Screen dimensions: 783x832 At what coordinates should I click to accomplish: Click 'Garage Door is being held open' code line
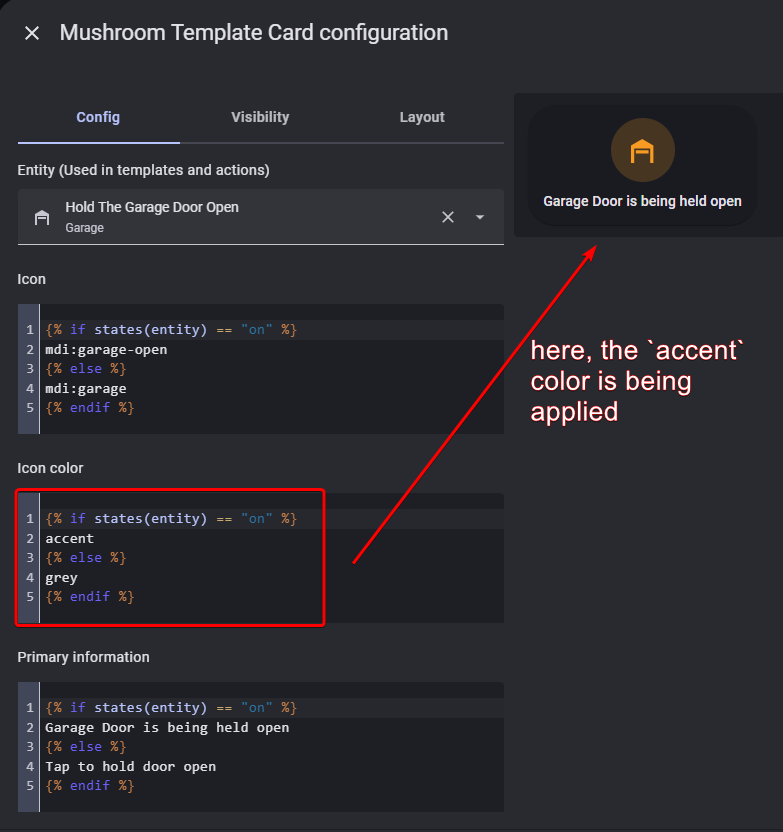[167, 728]
